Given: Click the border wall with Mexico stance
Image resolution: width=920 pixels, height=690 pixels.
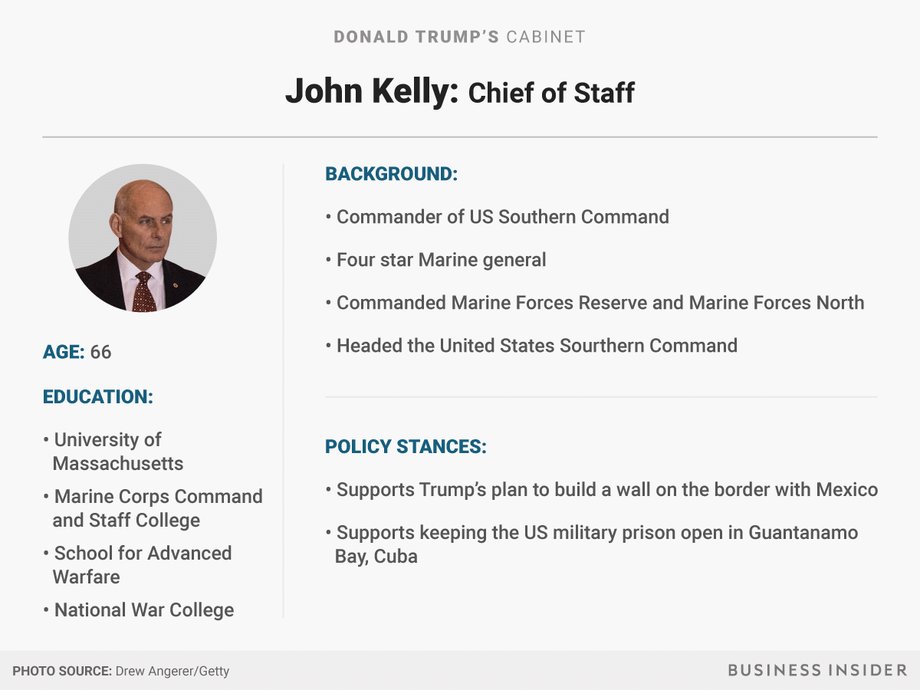Looking at the screenshot, I should click(601, 490).
